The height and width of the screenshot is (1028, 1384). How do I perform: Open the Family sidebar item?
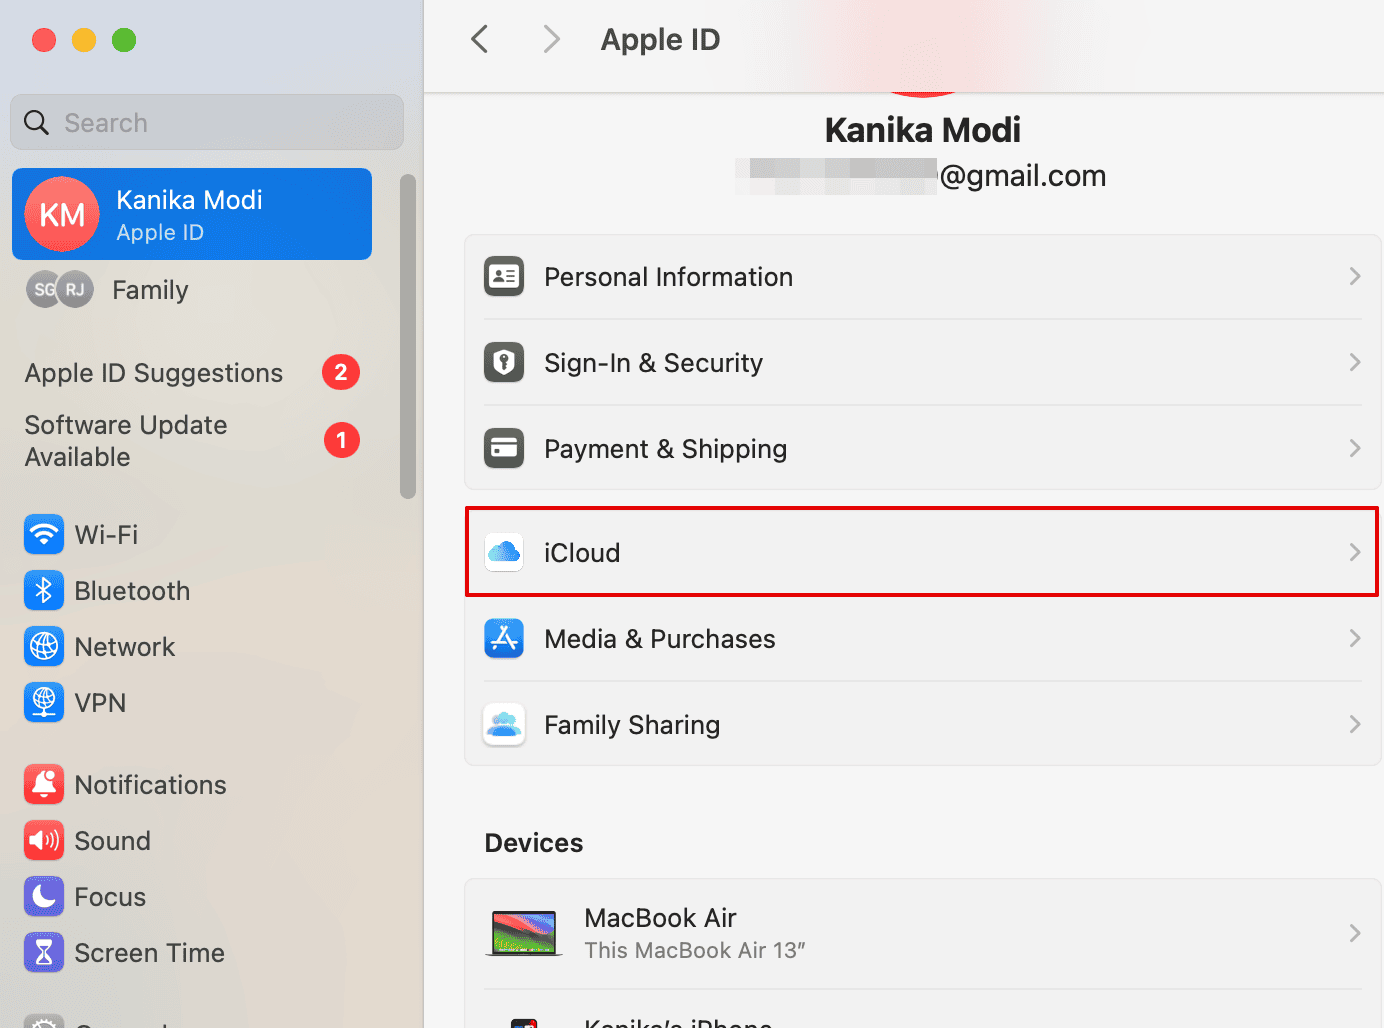(x=150, y=290)
